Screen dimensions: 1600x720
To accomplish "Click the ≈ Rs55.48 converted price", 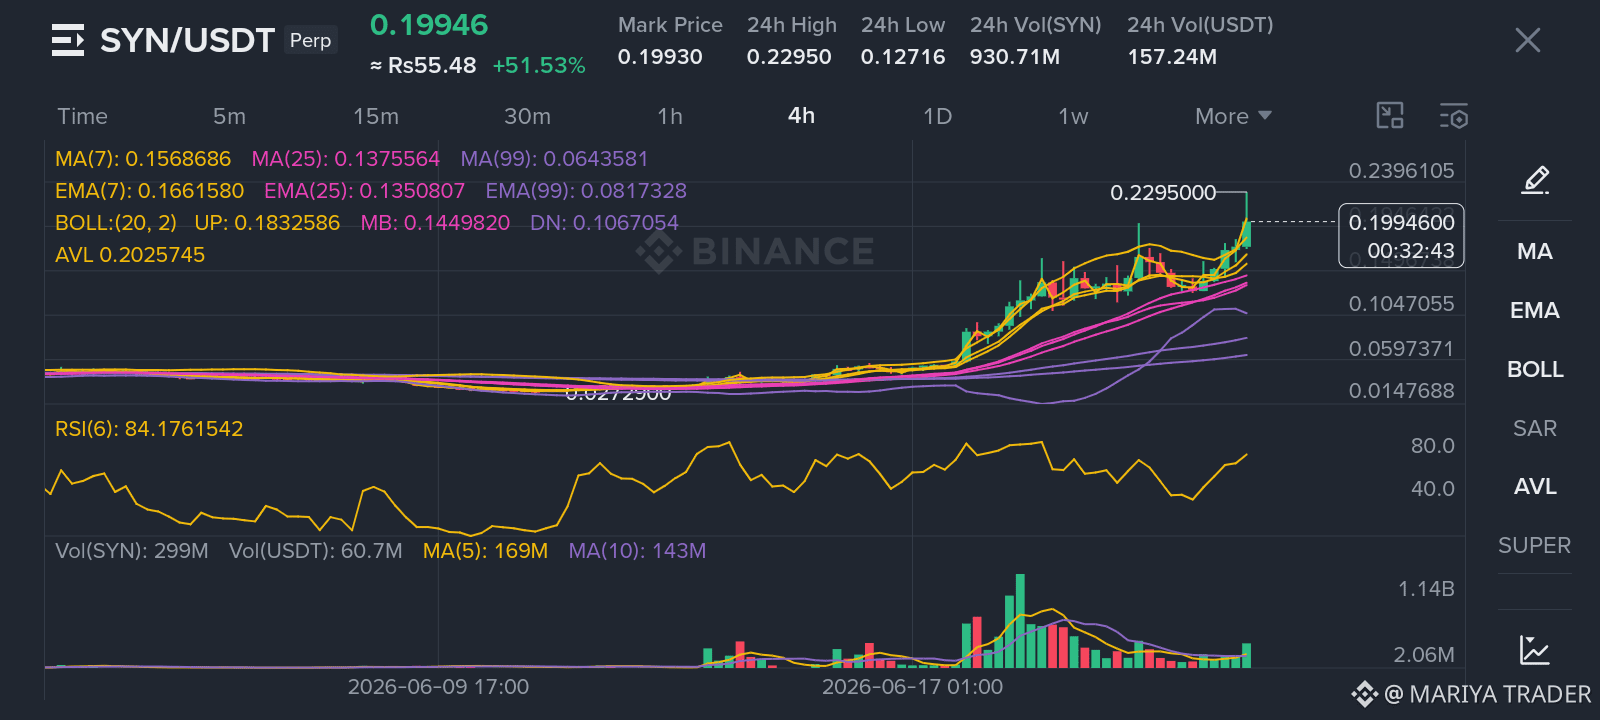I will pos(423,66).
